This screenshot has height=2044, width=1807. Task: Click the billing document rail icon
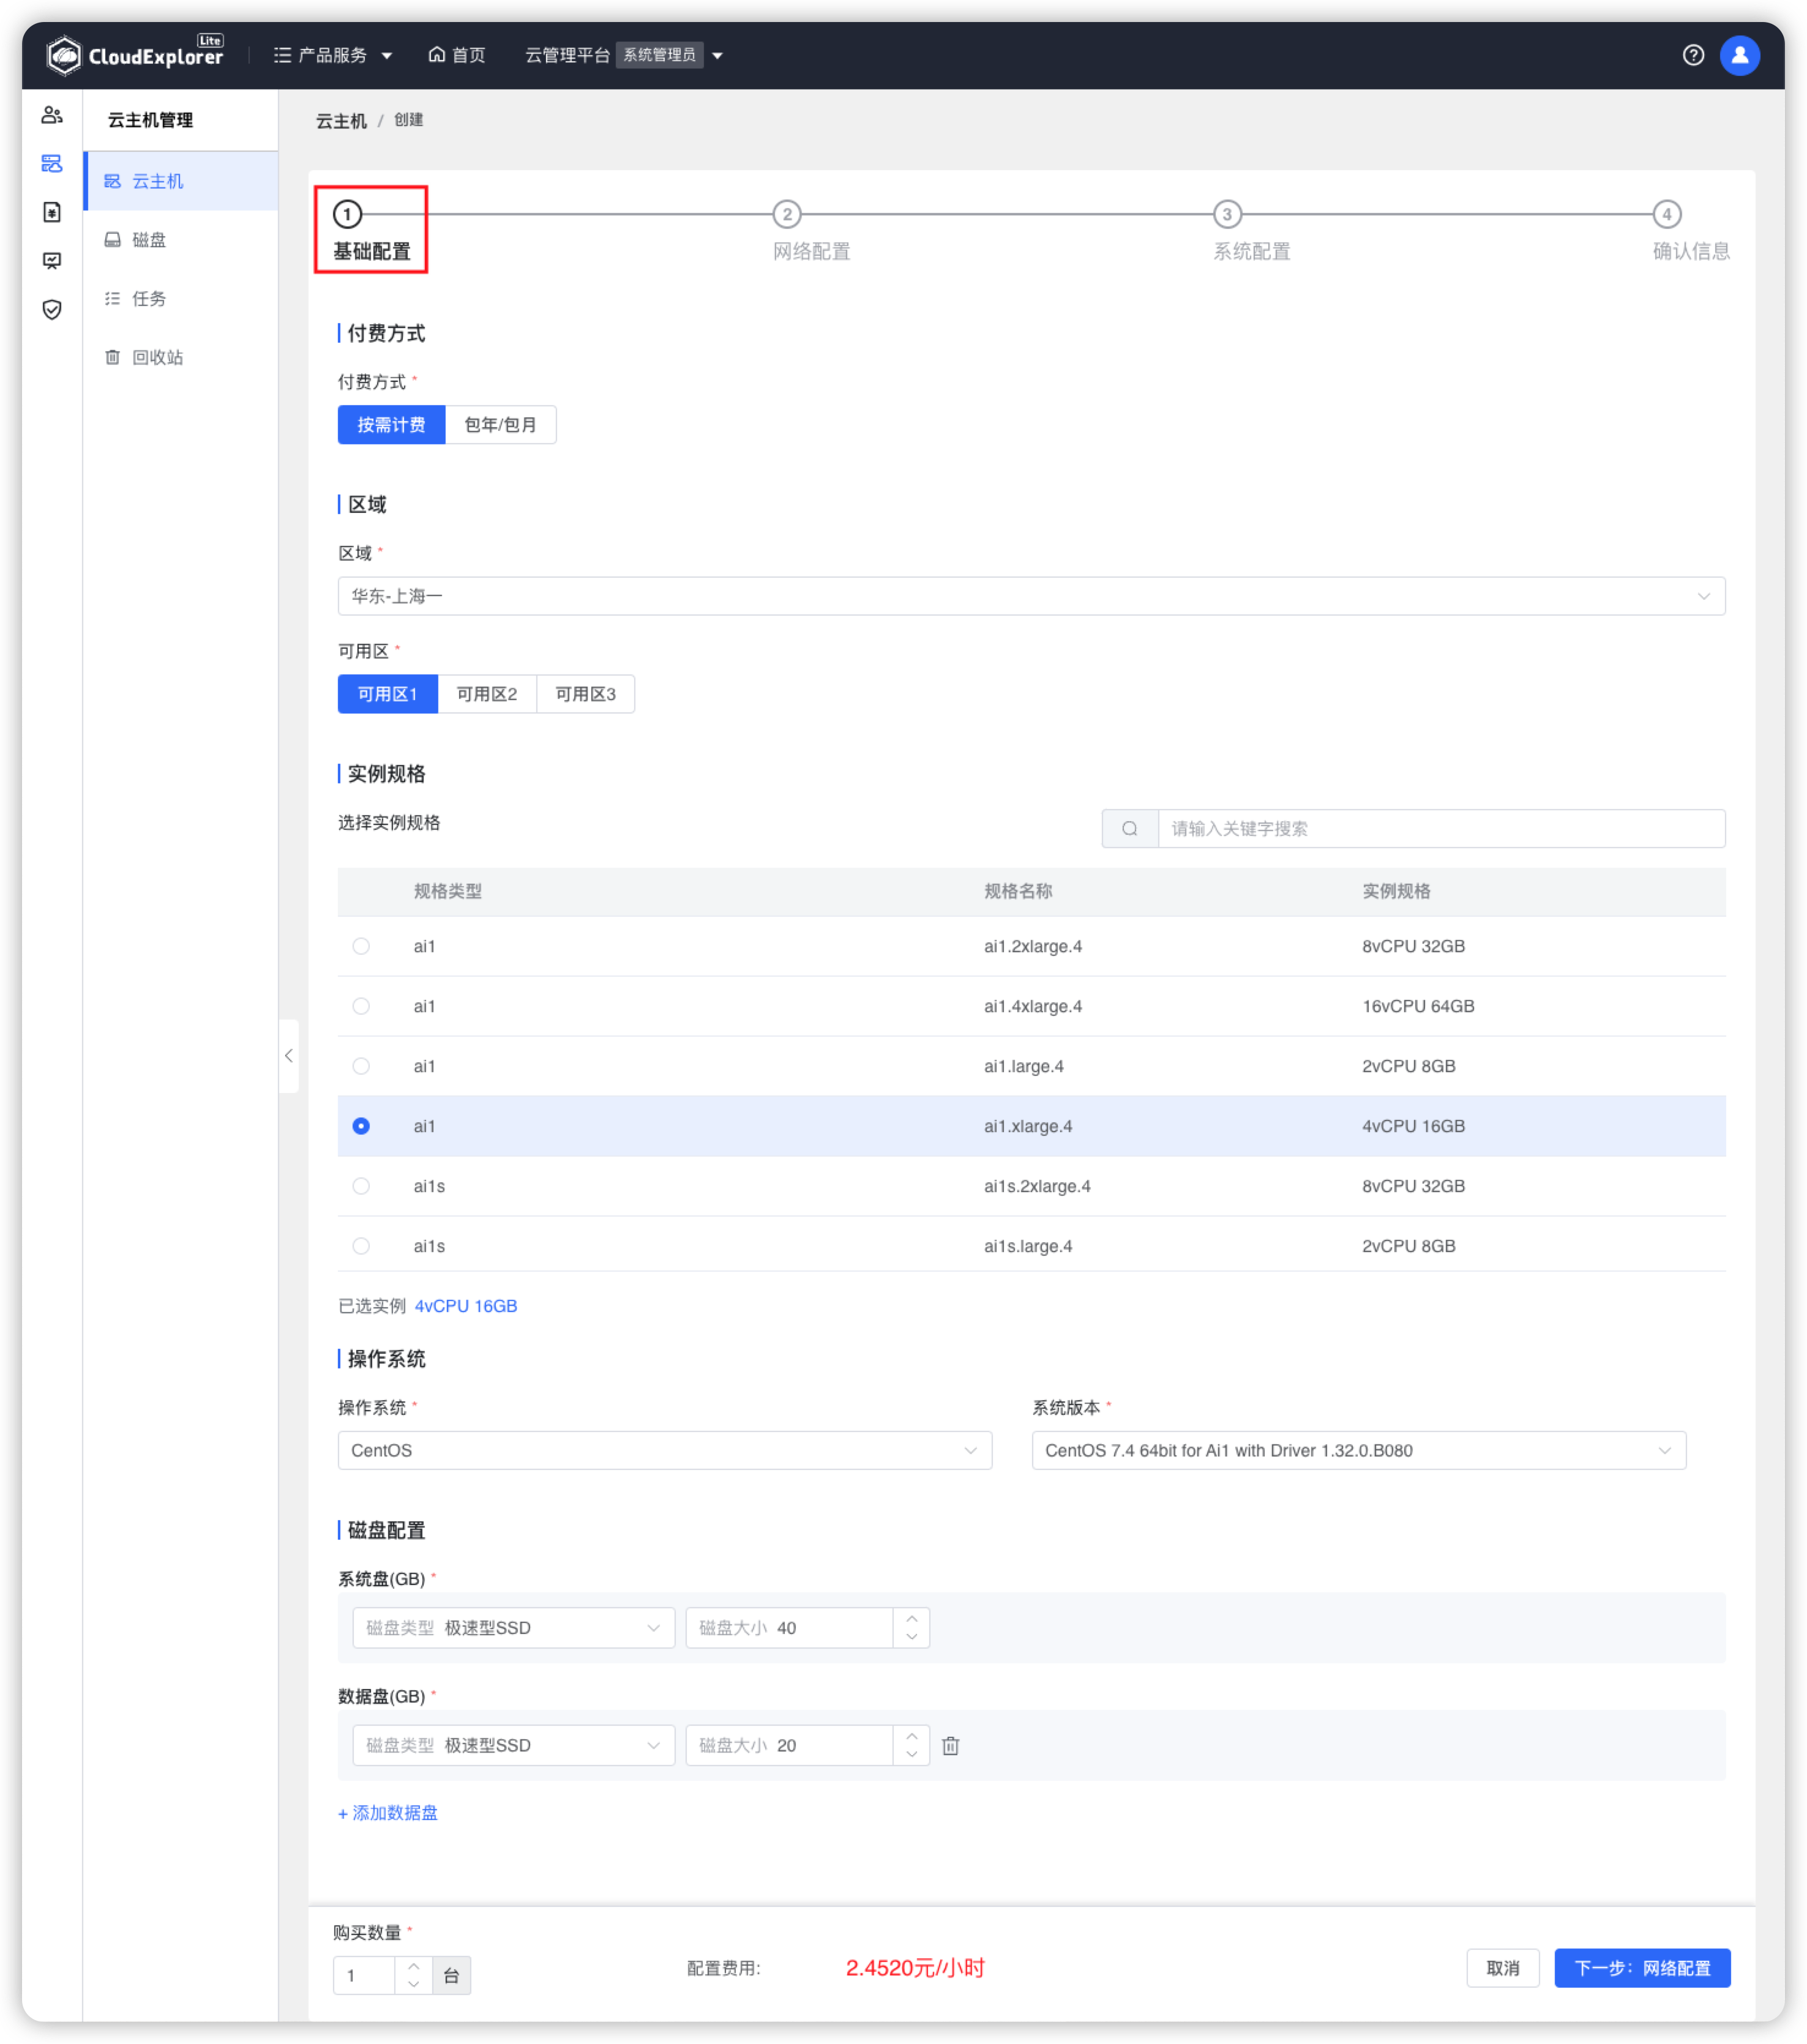point(52,212)
